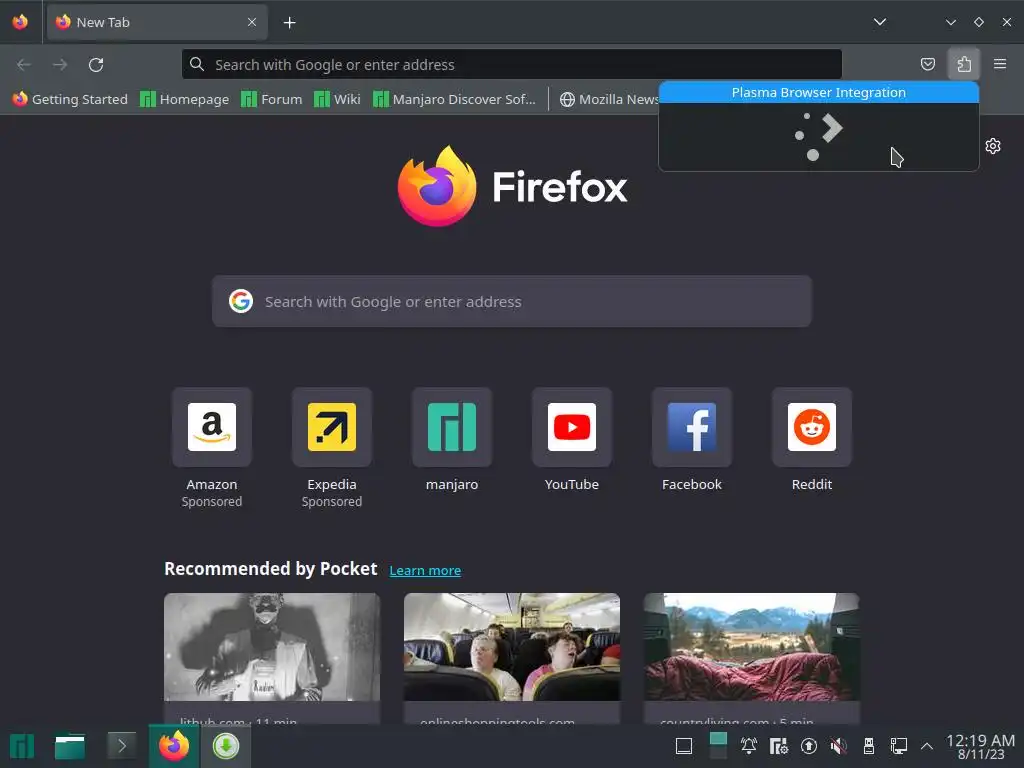Click the back navigation arrow
Image resolution: width=1024 pixels, height=768 pixels.
[24, 65]
